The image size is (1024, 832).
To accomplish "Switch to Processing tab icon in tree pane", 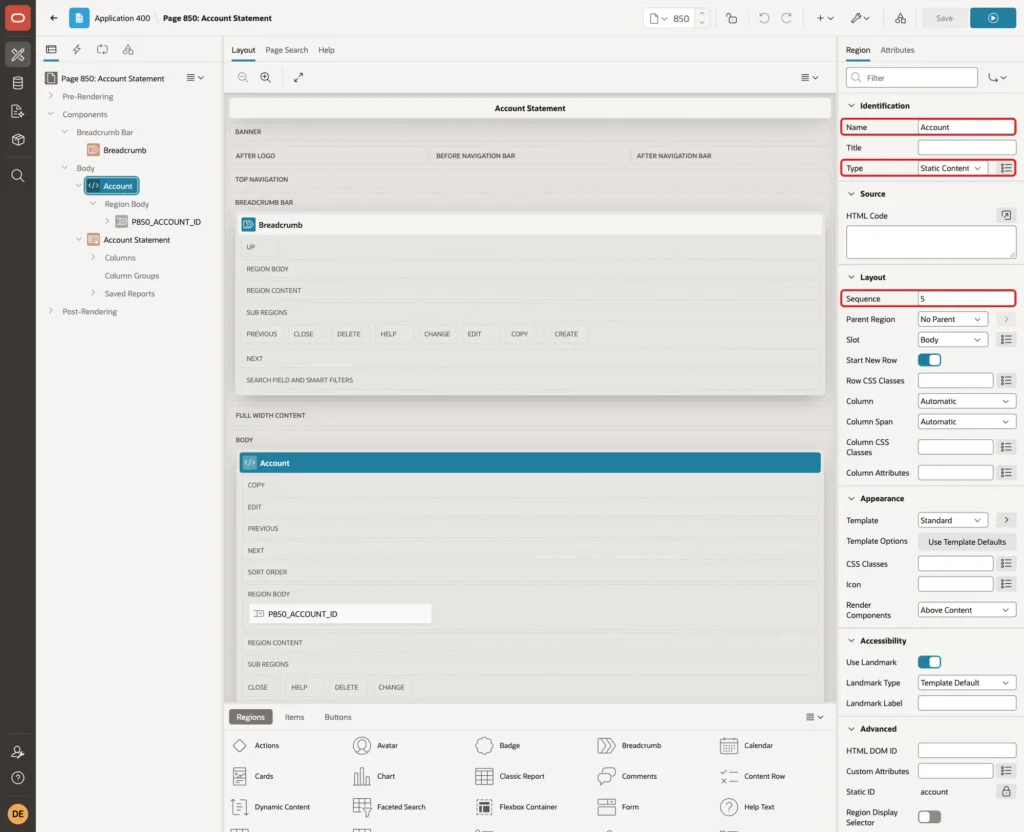I will 102,50.
